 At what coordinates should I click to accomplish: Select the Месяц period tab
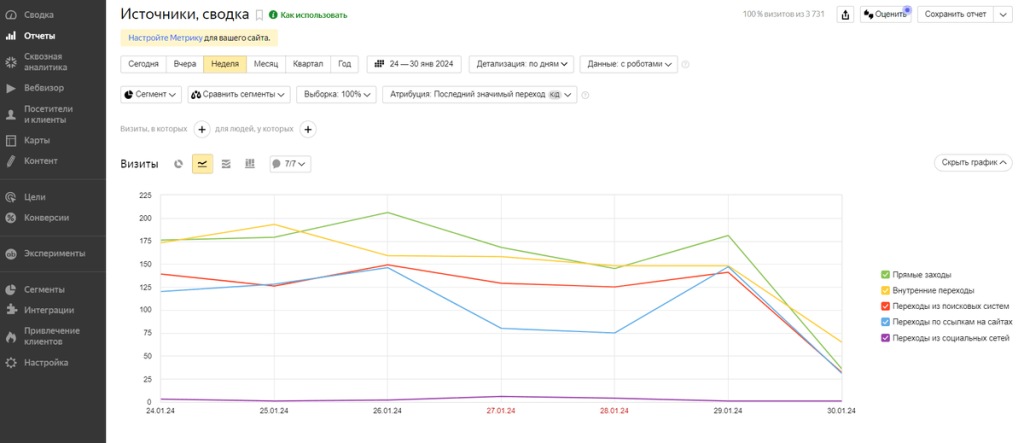tap(265, 64)
